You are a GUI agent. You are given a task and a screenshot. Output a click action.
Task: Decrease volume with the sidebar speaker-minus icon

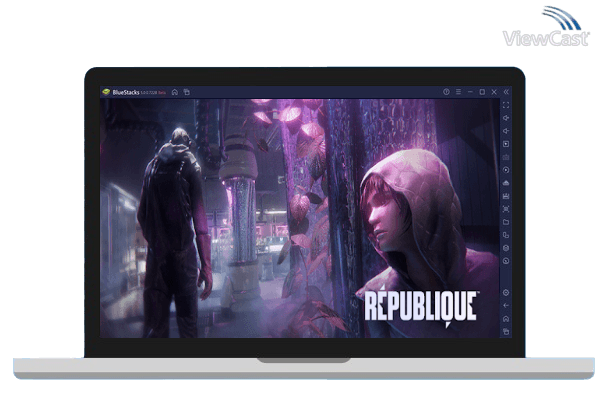[x=506, y=131]
